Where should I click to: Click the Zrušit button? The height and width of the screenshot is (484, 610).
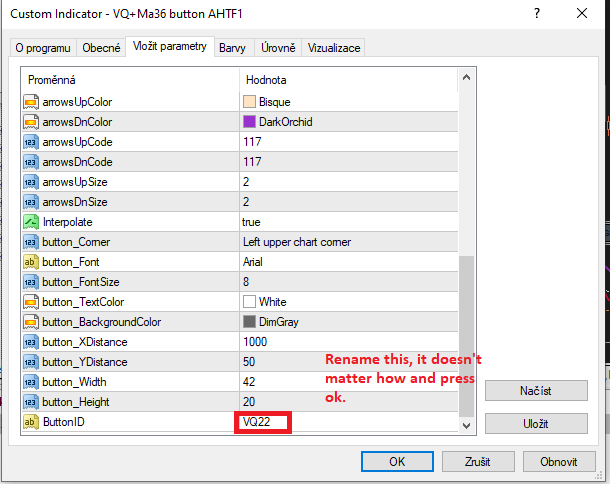(478, 462)
